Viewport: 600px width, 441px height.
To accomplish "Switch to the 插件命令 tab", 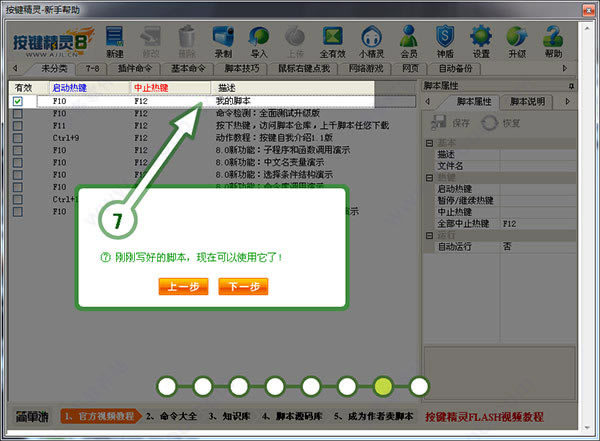I will click(134, 69).
